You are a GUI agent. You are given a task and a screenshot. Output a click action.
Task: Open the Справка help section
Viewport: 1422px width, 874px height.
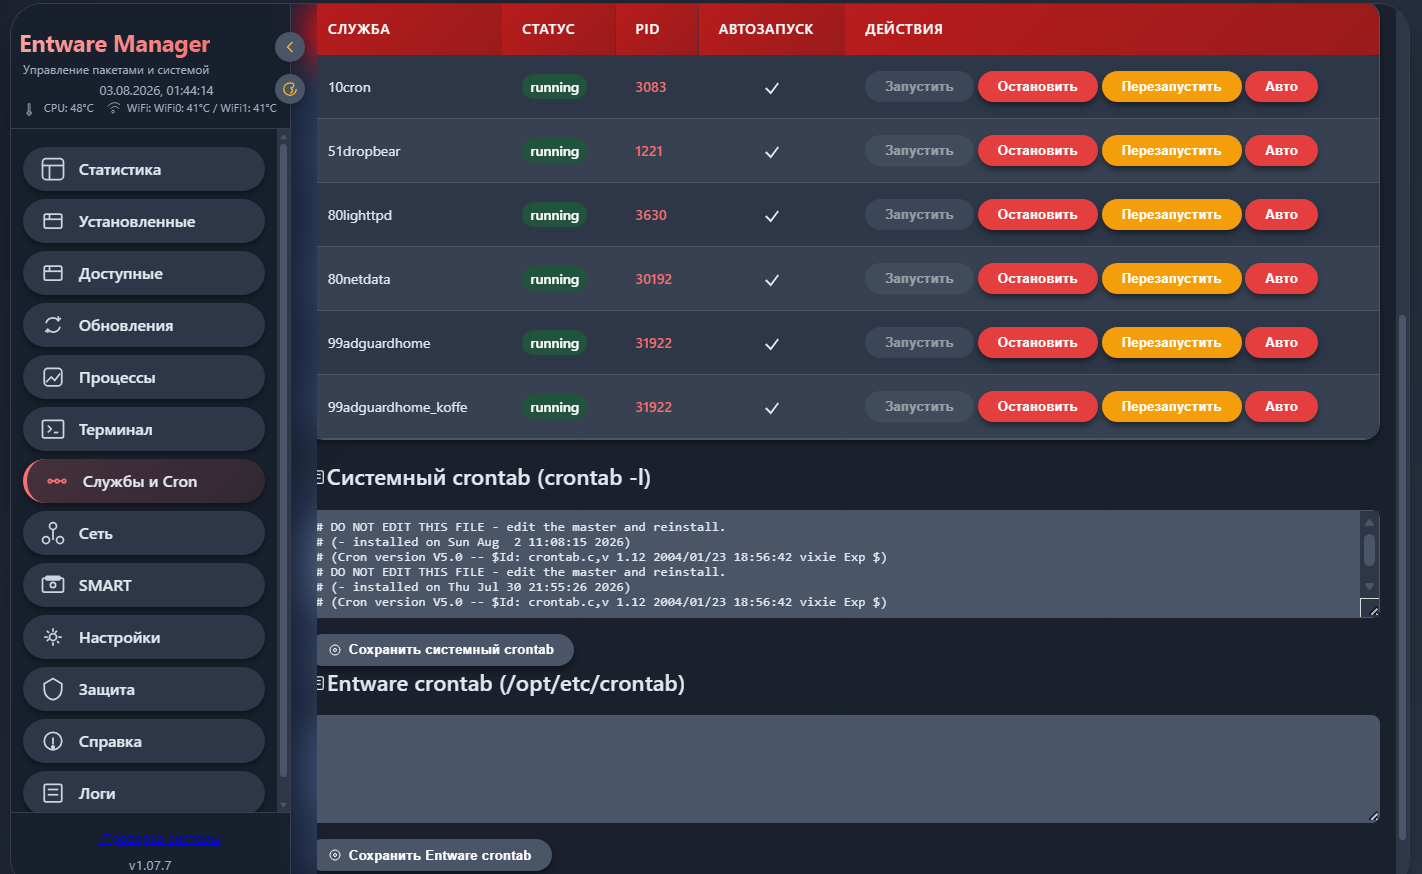pos(144,741)
